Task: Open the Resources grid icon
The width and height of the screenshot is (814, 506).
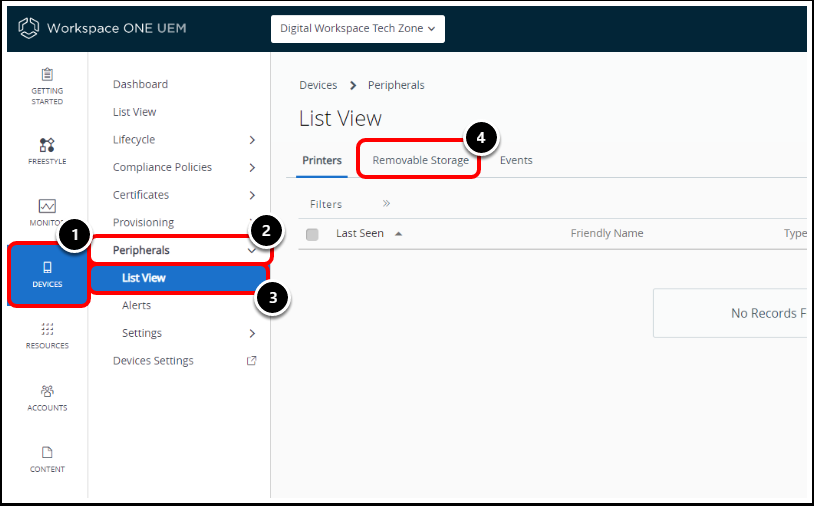Action: click(x=47, y=329)
